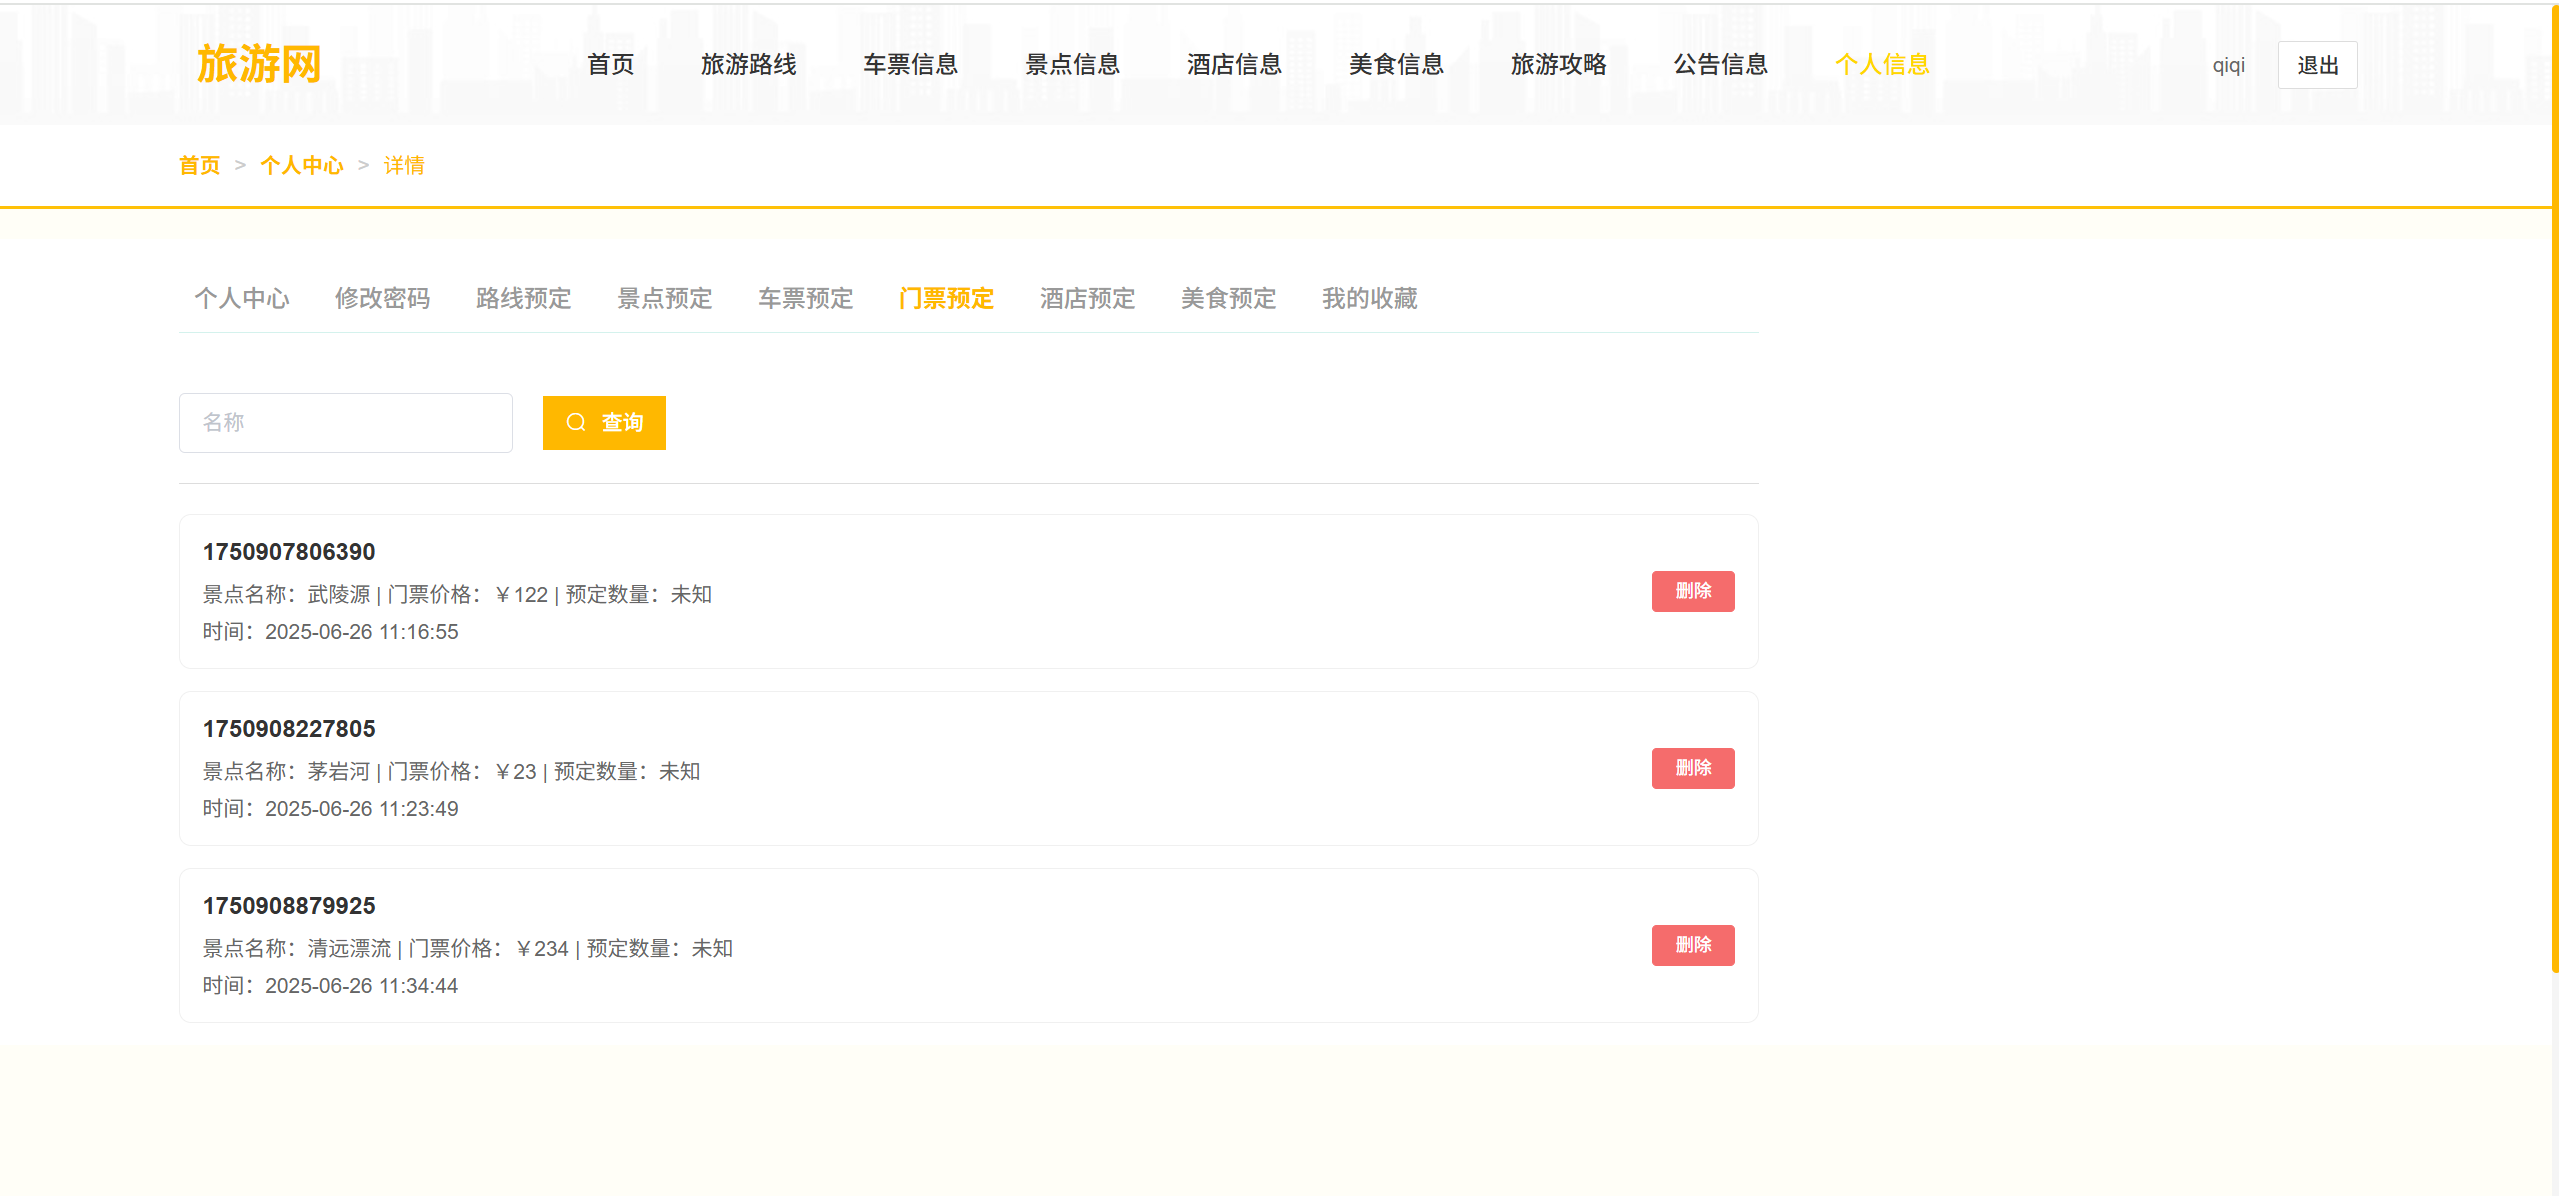The height and width of the screenshot is (1196, 2559).
Task: Delete booking 1750907806390
Action: coord(1692,591)
